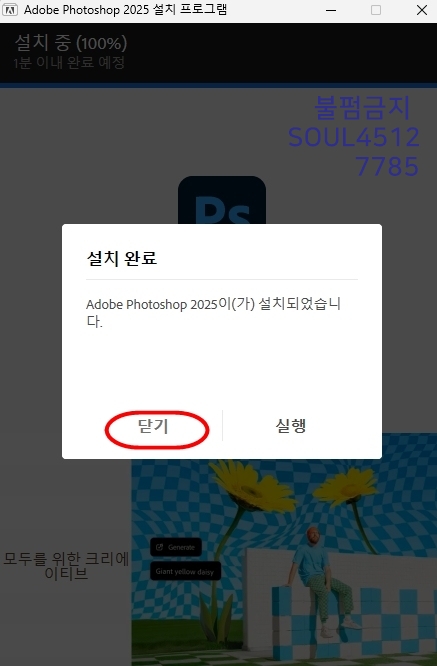Close the installer window with X
The image size is (437, 666).
coord(422,10)
